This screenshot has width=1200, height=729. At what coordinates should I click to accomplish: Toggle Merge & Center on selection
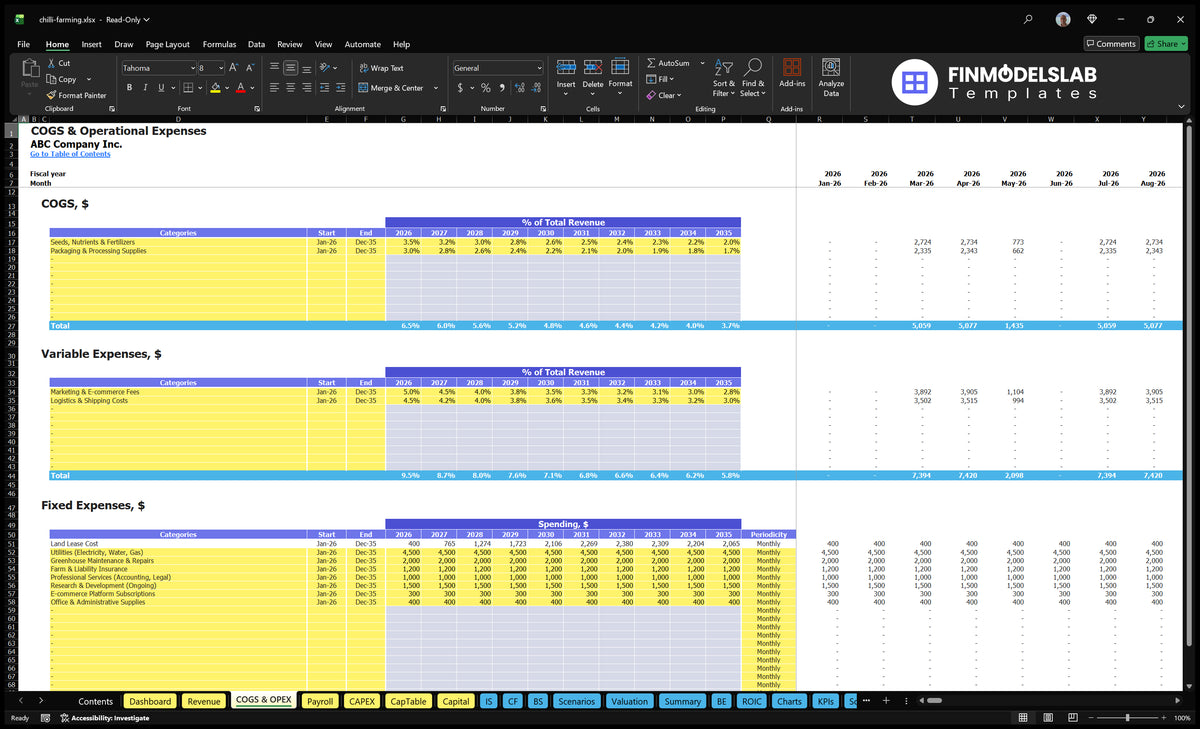coord(391,88)
